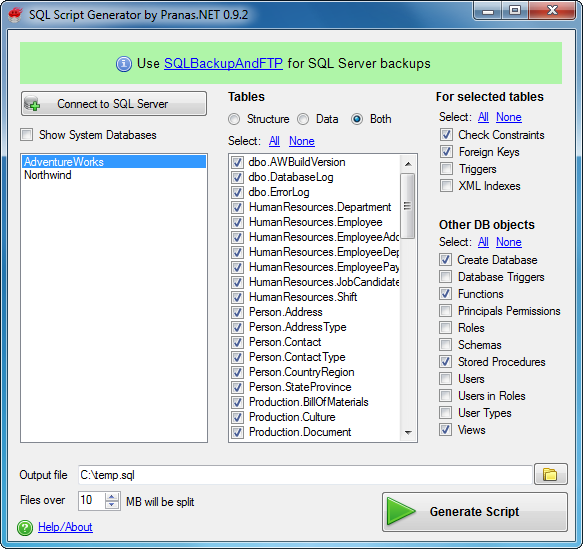Increase file split size with up arrow
The width and height of the screenshot is (583, 549).
[x=112, y=496]
